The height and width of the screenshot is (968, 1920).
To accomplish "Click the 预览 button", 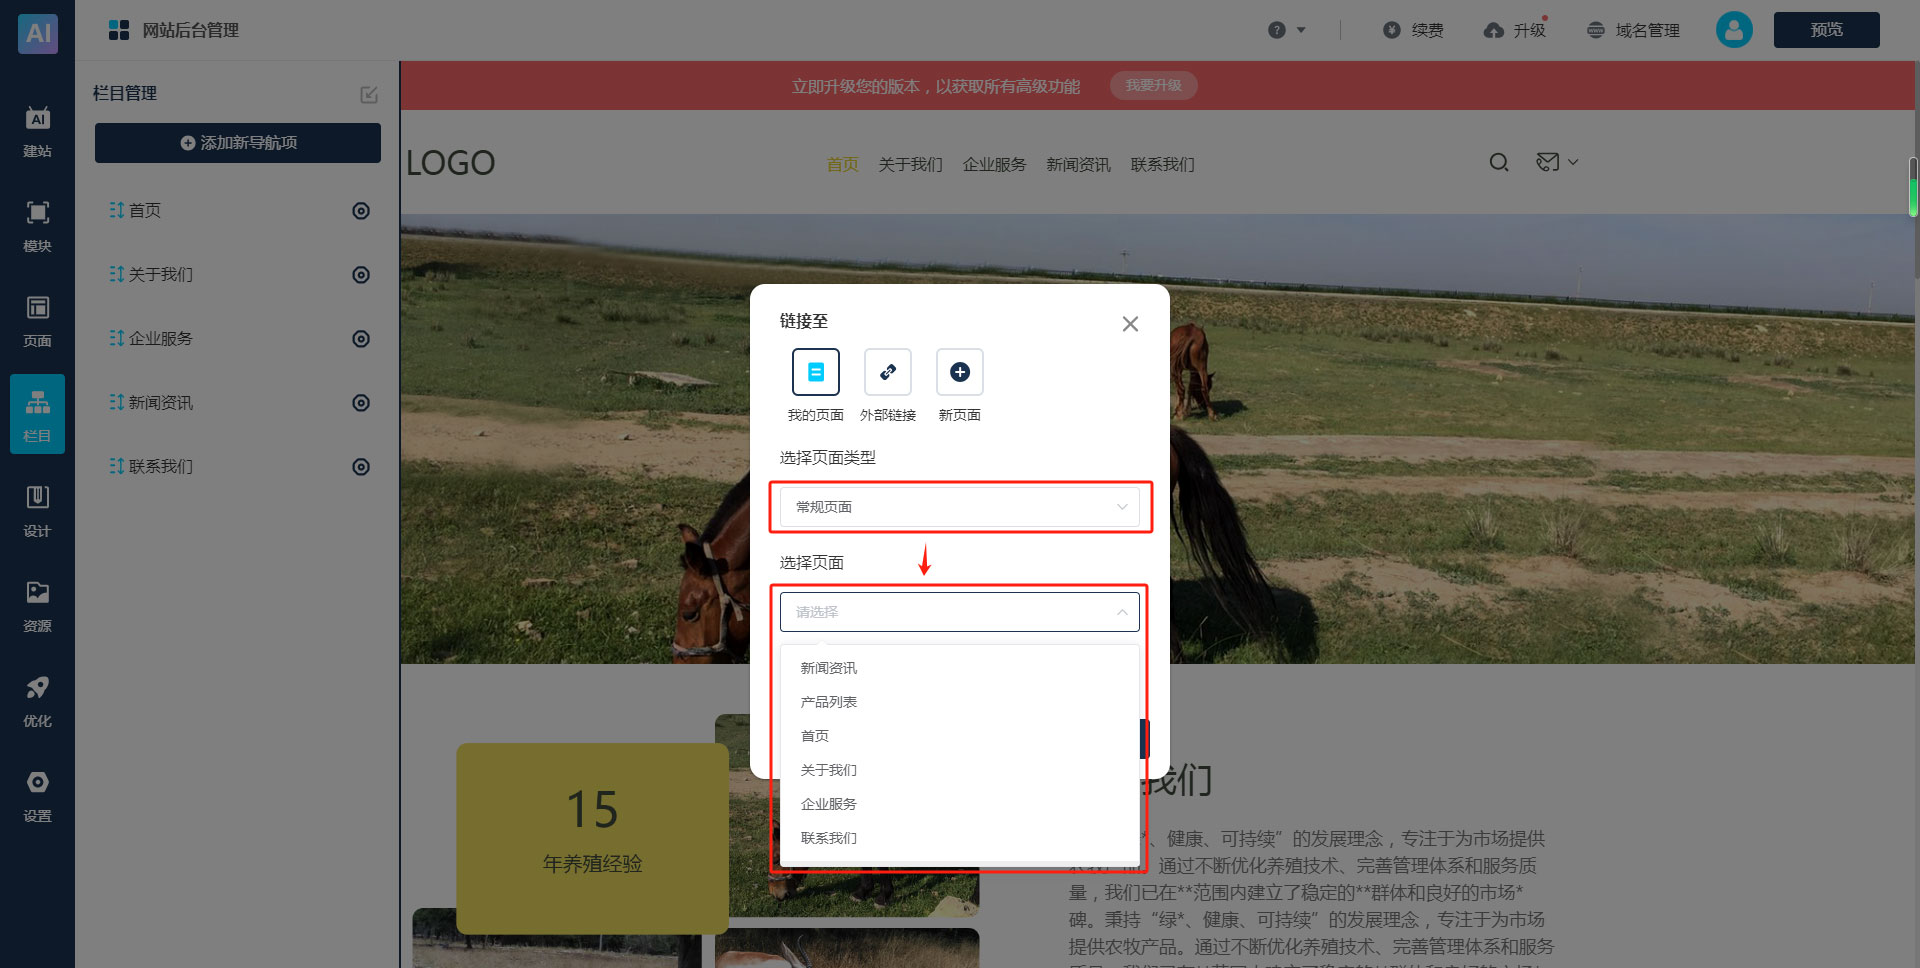I will click(x=1826, y=30).
